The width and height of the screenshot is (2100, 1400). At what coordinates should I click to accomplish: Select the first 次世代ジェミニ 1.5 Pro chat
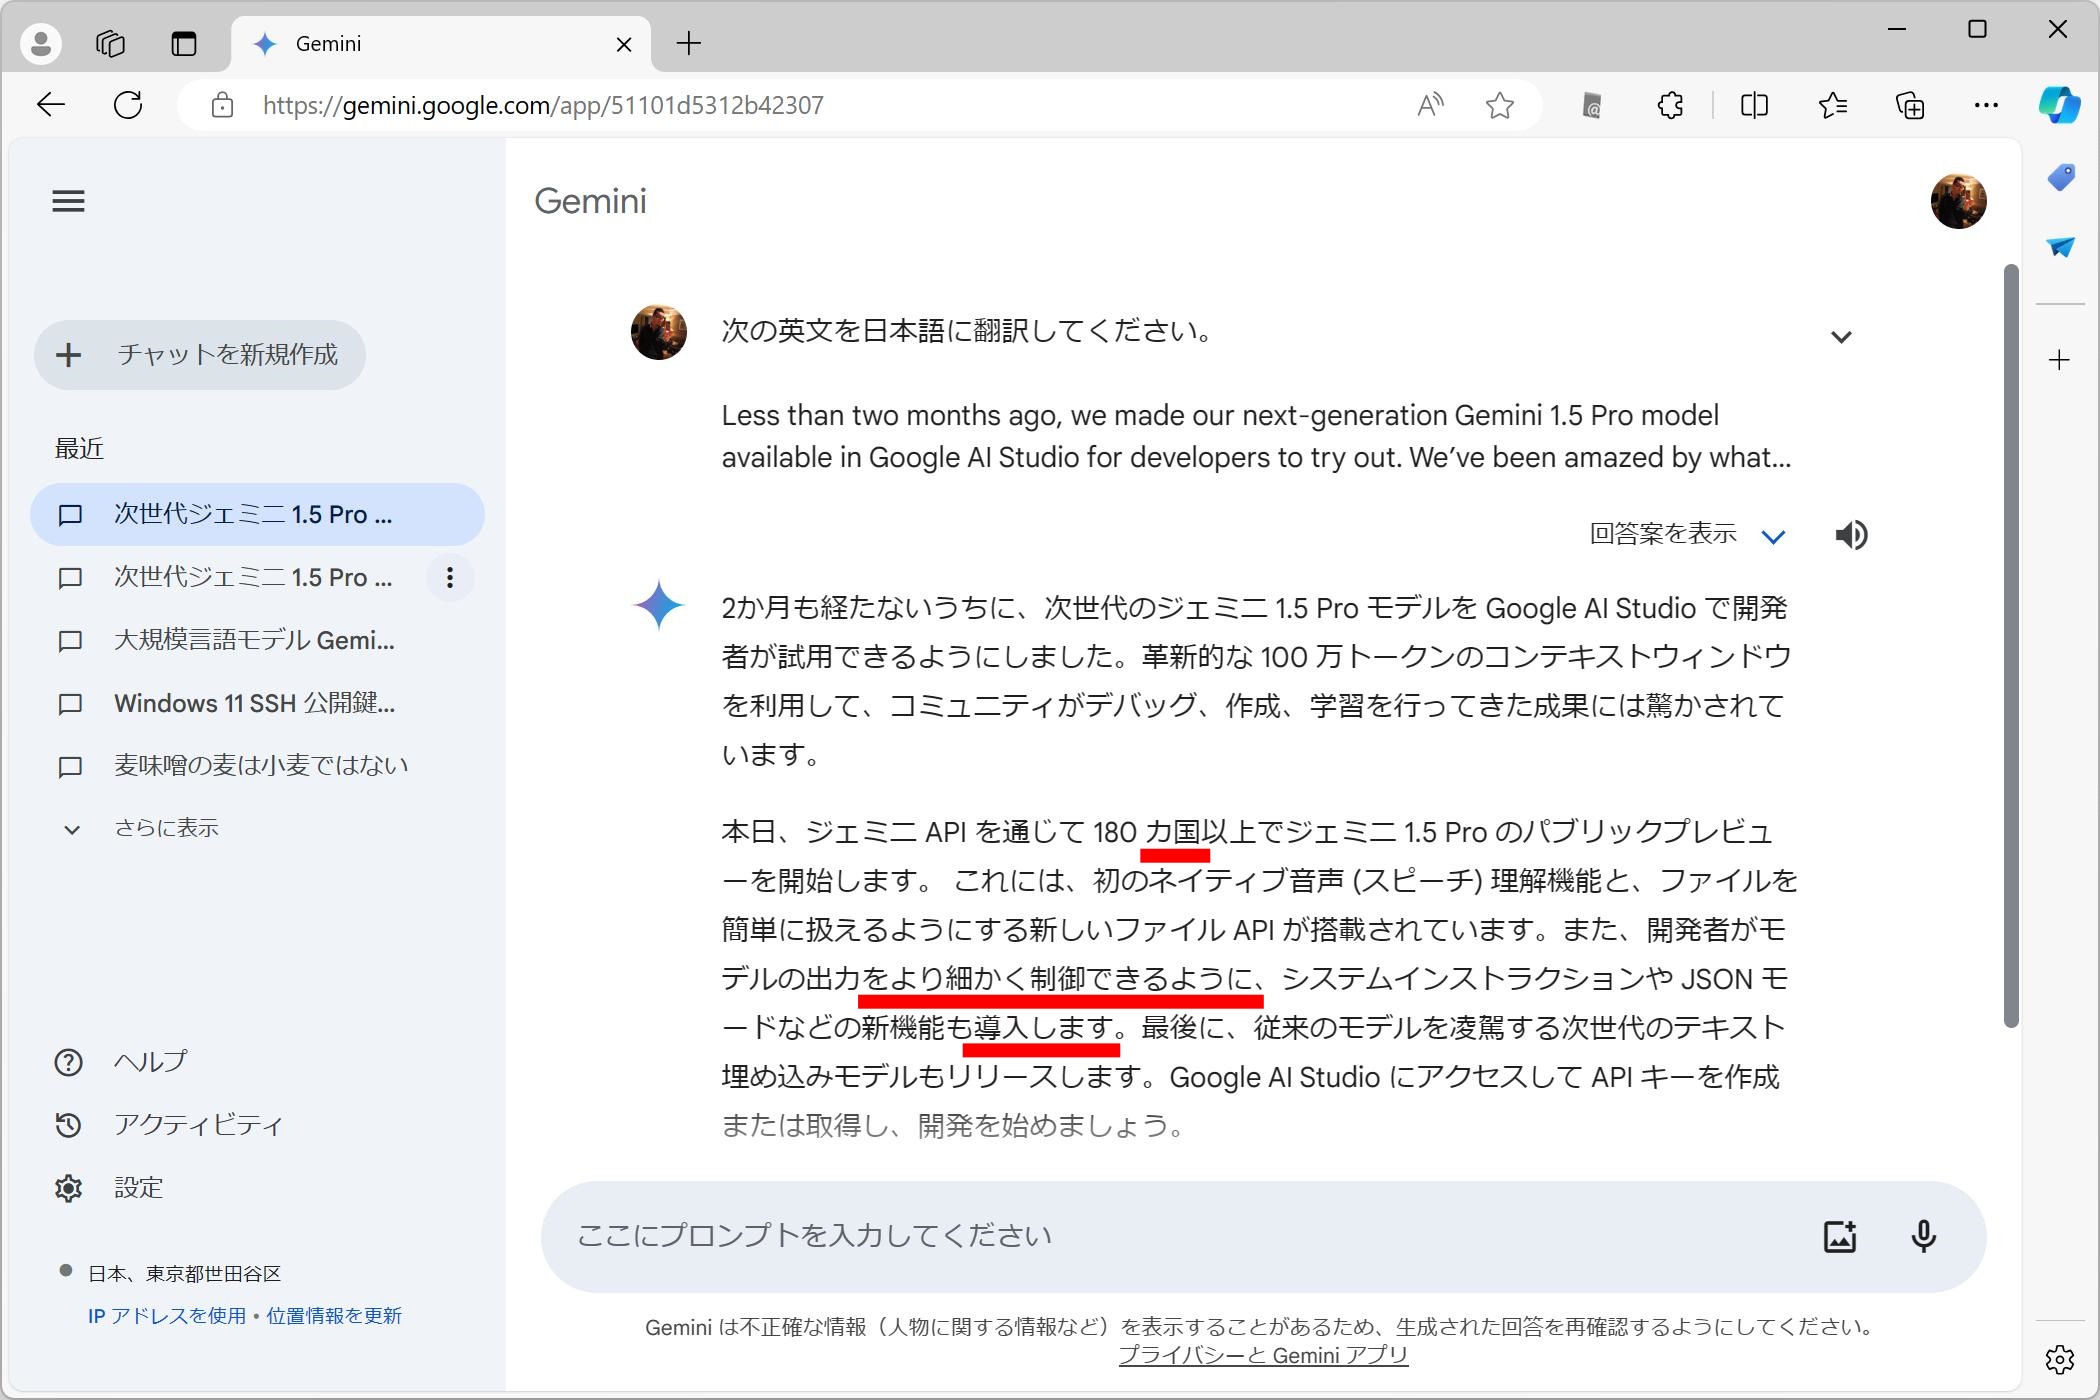(257, 515)
